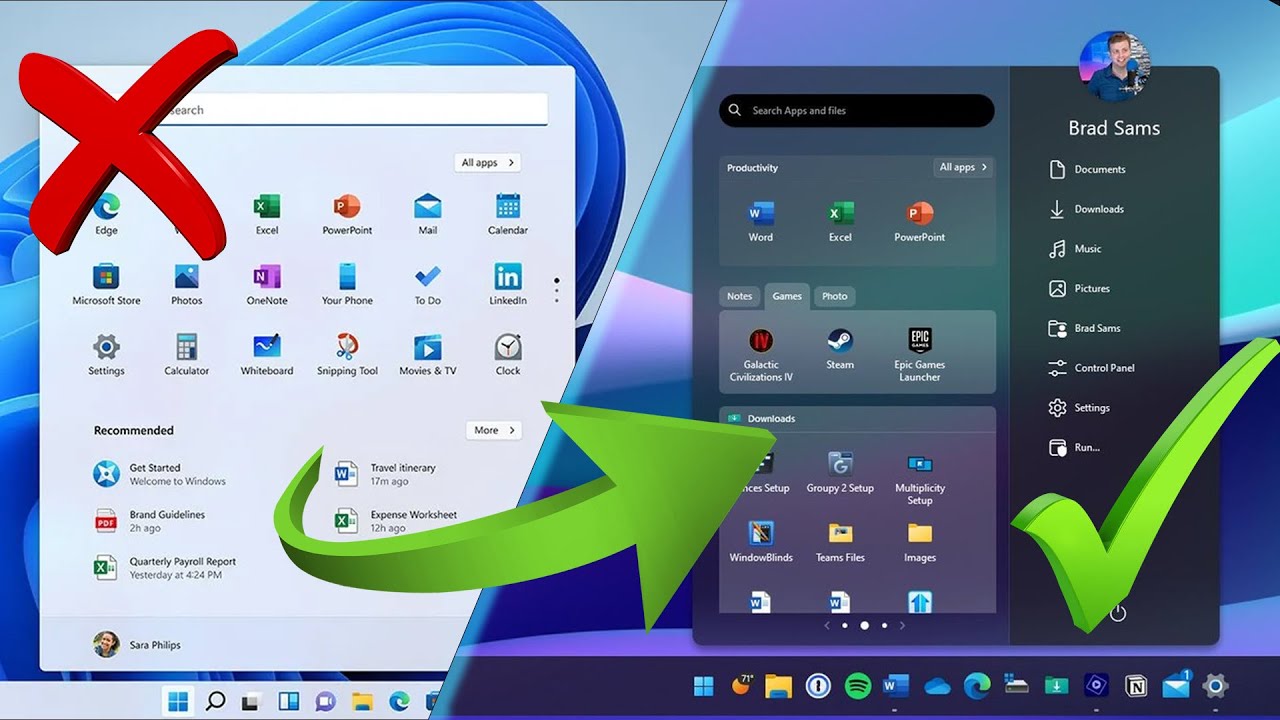
Task: Open the Expense Worksheet
Action: (396, 521)
